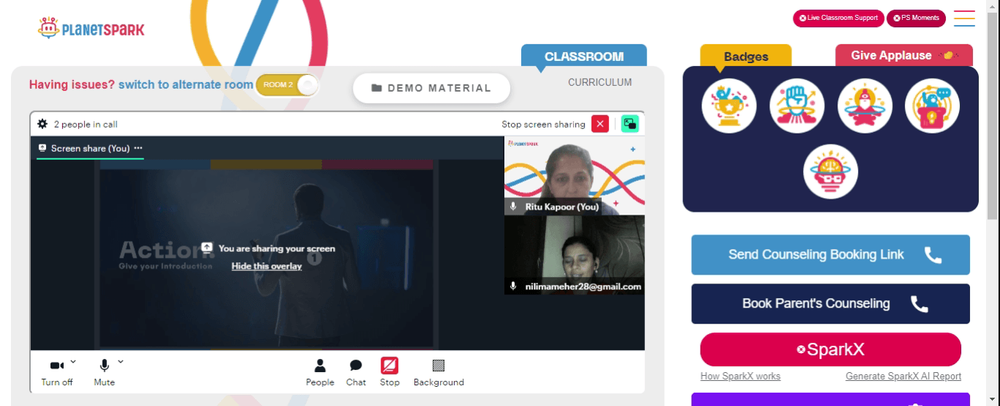Click Send Counseling Booking Link button
The height and width of the screenshot is (406, 1000).
[x=830, y=255]
